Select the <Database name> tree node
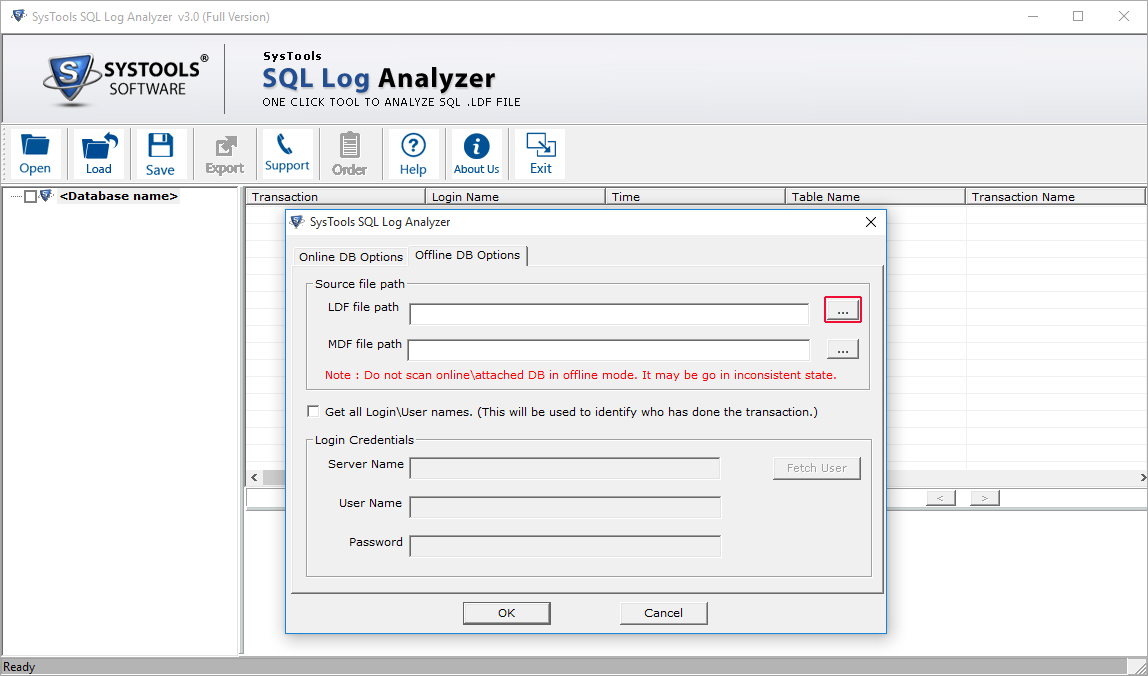 click(x=119, y=196)
